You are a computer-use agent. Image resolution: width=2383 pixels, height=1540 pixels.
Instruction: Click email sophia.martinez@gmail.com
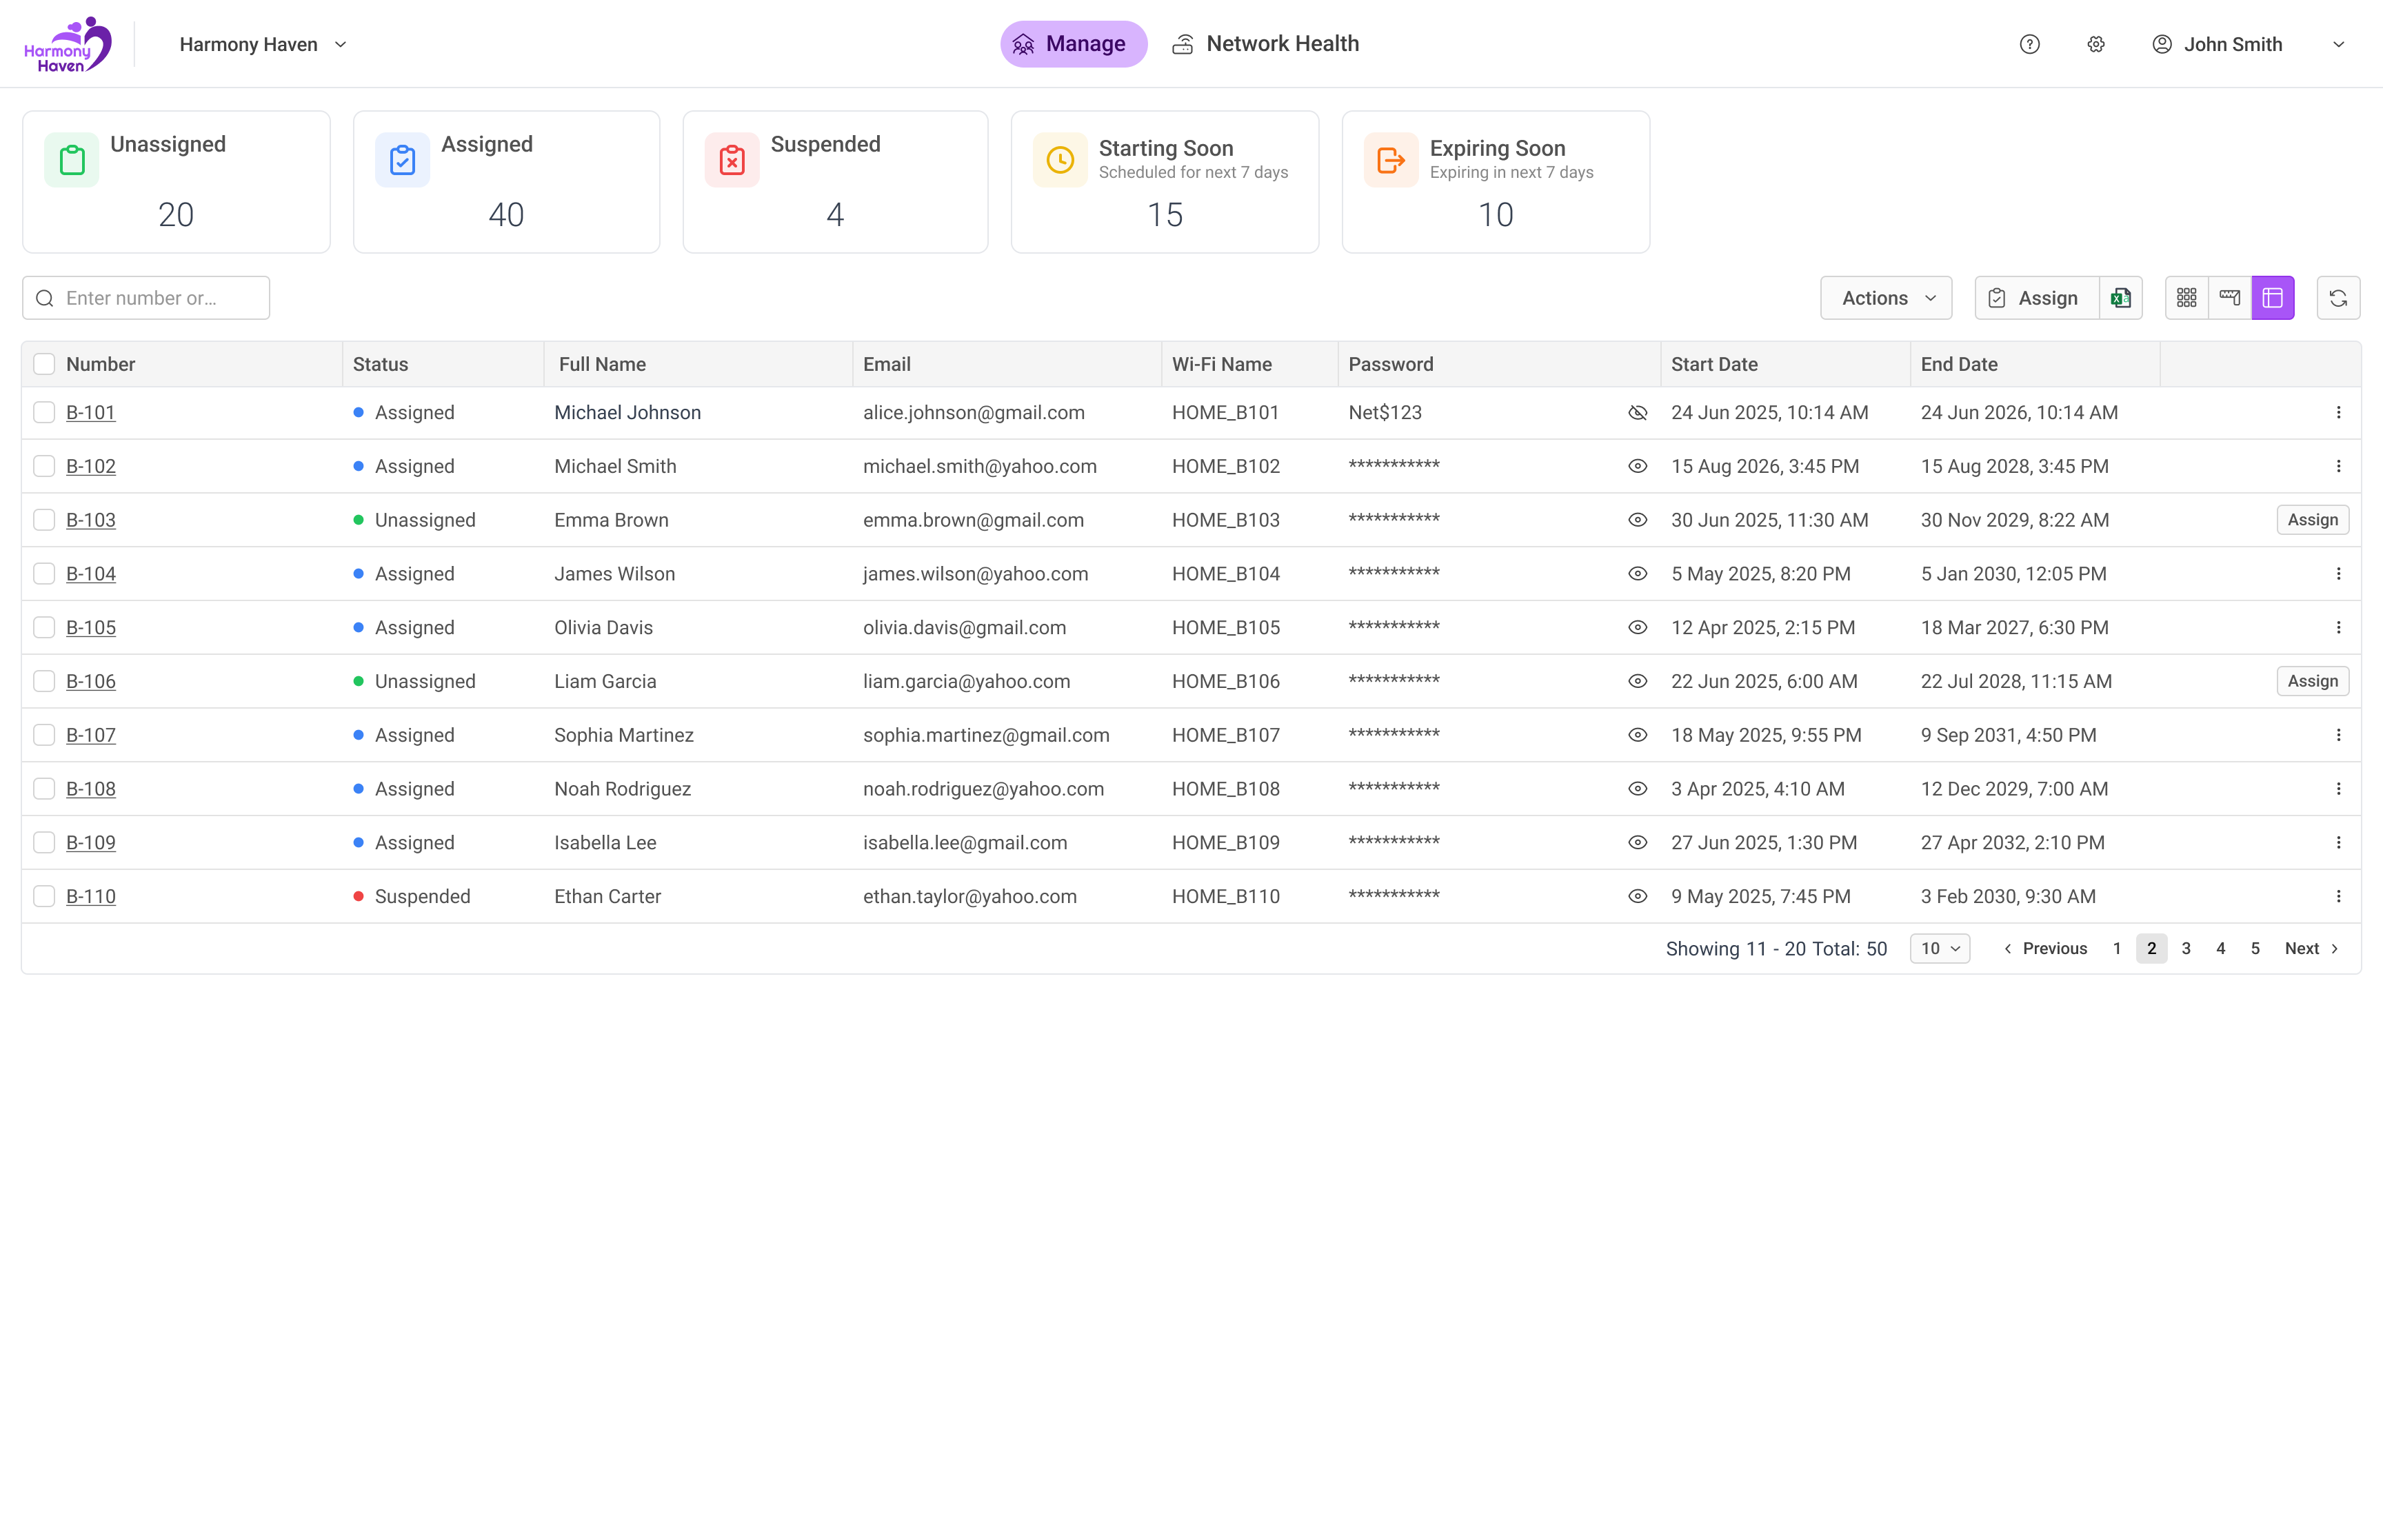(986, 735)
